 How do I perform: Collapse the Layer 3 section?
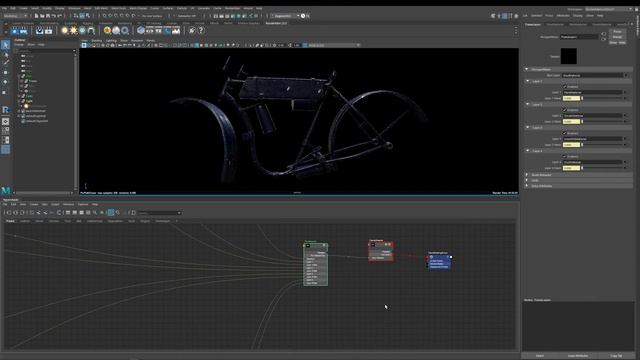528,128
